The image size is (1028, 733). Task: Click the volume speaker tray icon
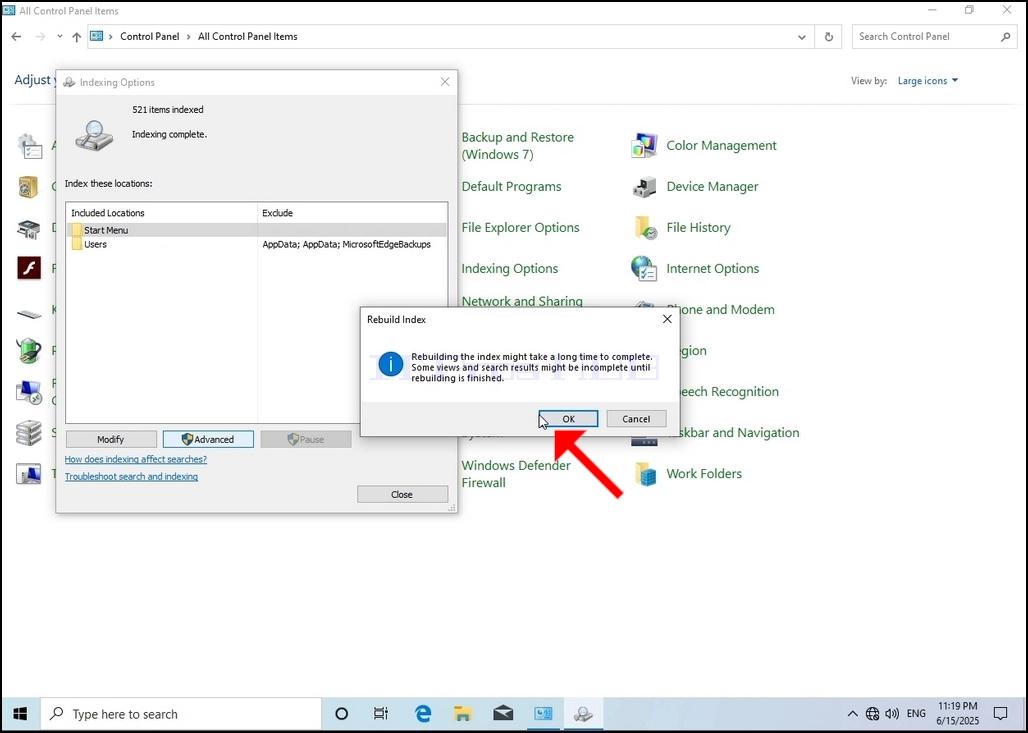tap(892, 714)
